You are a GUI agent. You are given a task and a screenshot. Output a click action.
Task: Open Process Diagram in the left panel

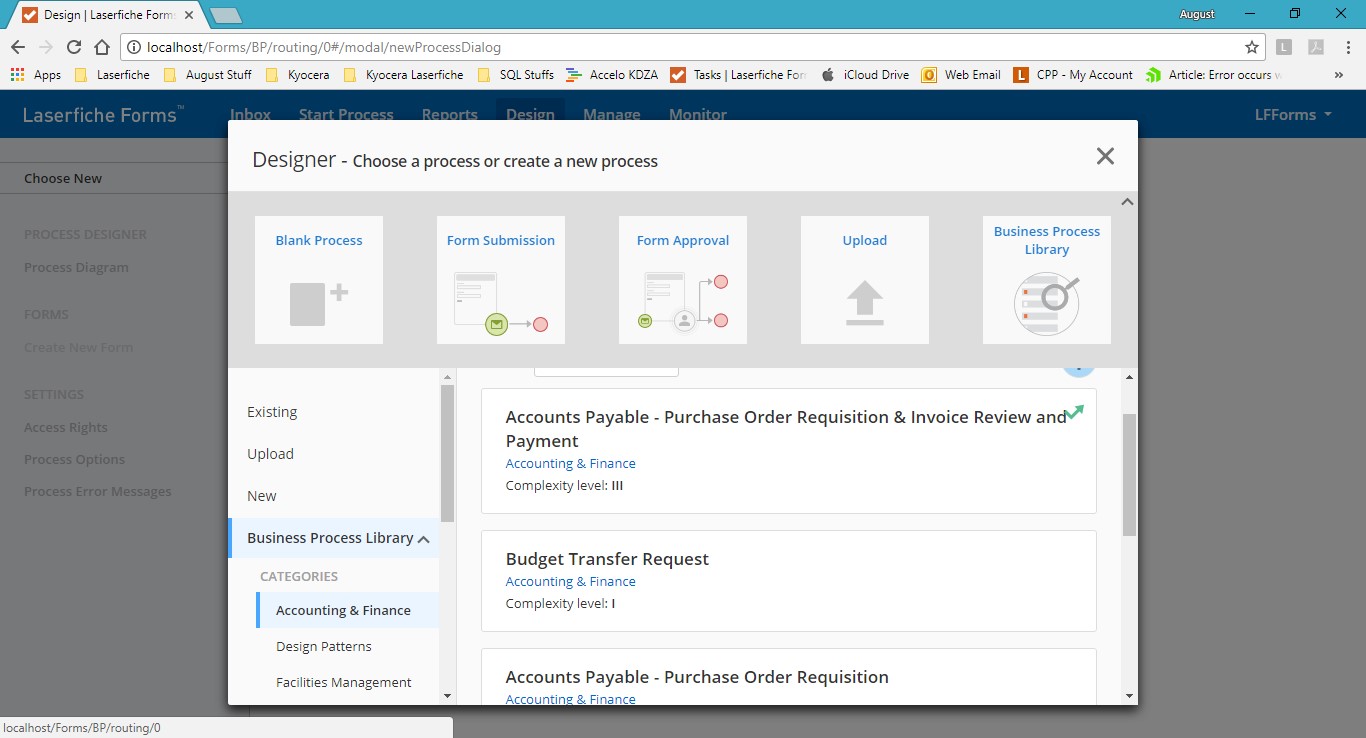tap(76, 267)
